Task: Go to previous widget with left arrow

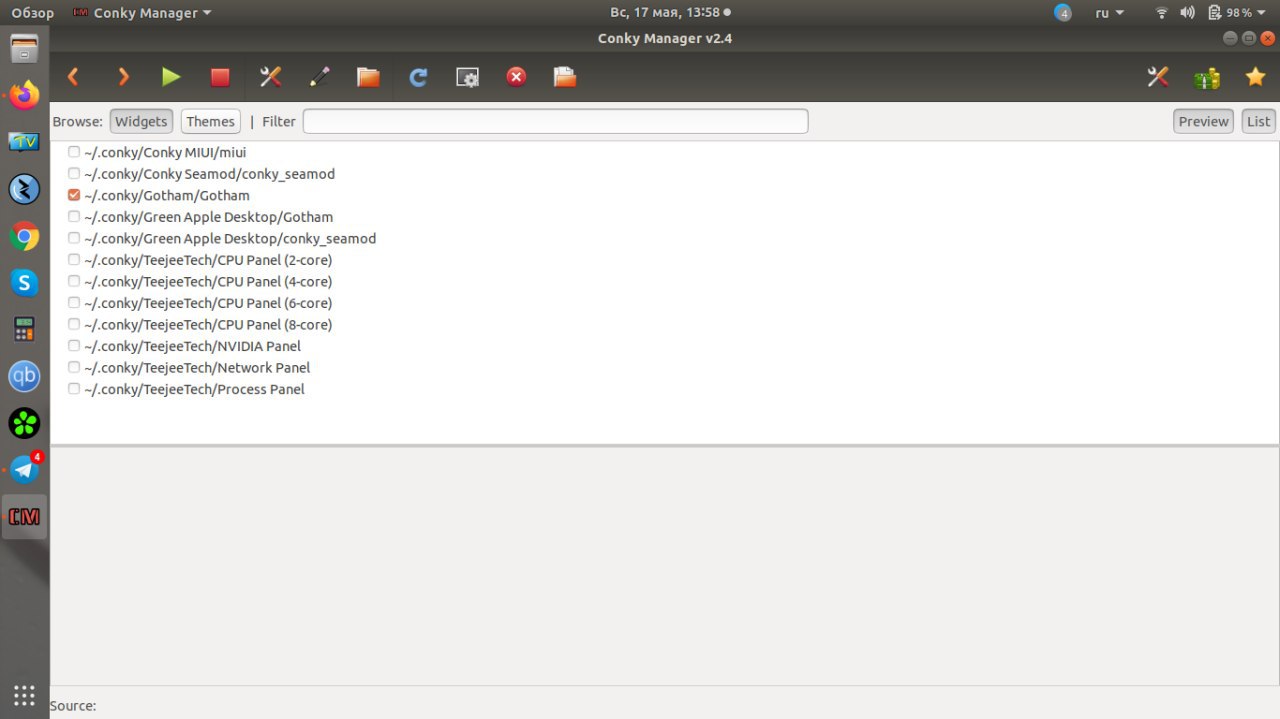Action: pos(73,77)
